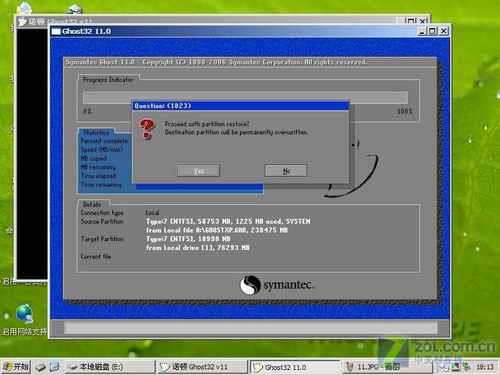Click the red question mark dialog icon

[147, 129]
